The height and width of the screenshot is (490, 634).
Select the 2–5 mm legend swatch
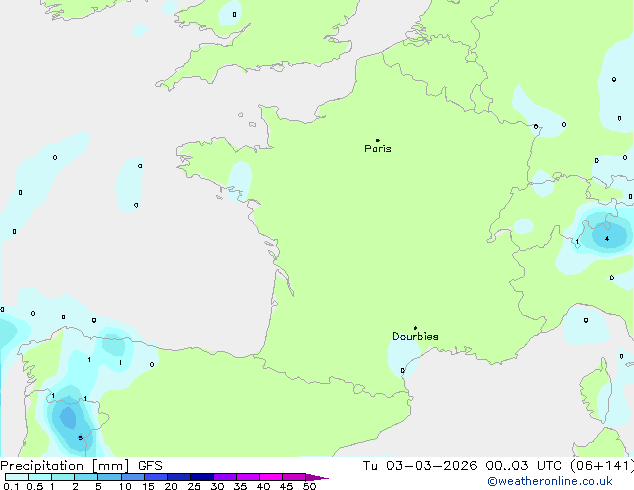coord(86,477)
